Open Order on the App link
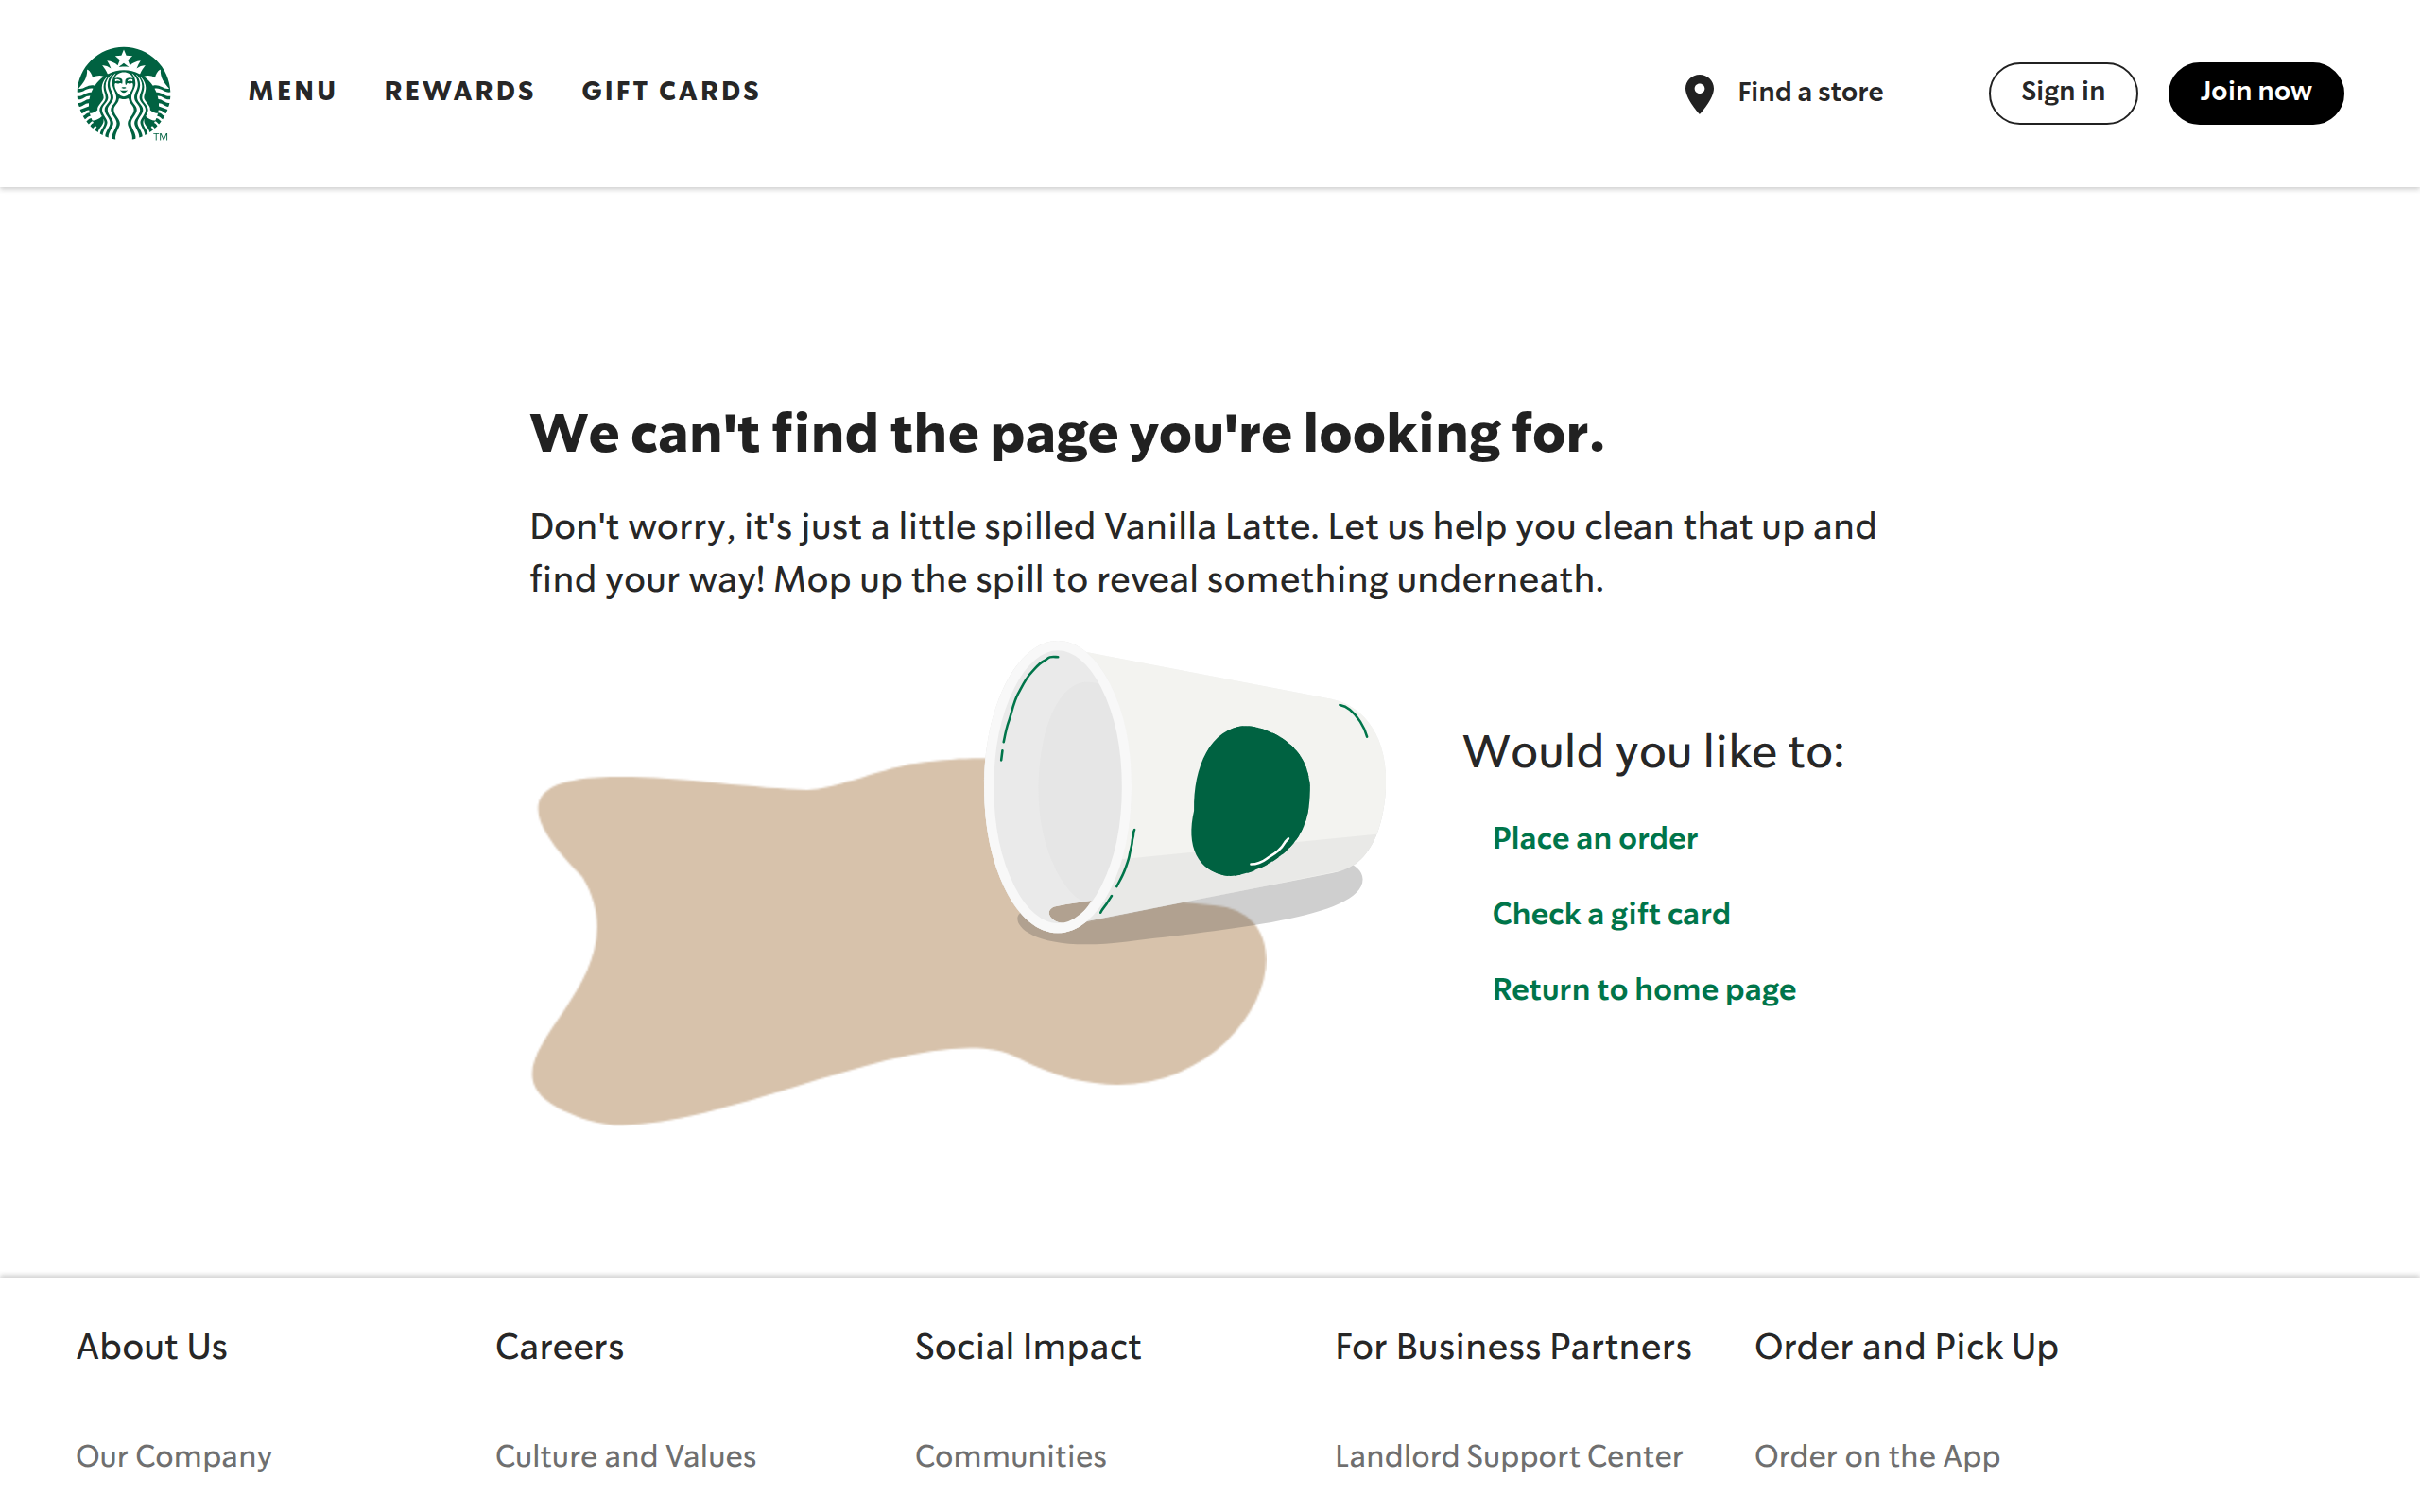This screenshot has height=1512, width=2420. [x=1876, y=1456]
